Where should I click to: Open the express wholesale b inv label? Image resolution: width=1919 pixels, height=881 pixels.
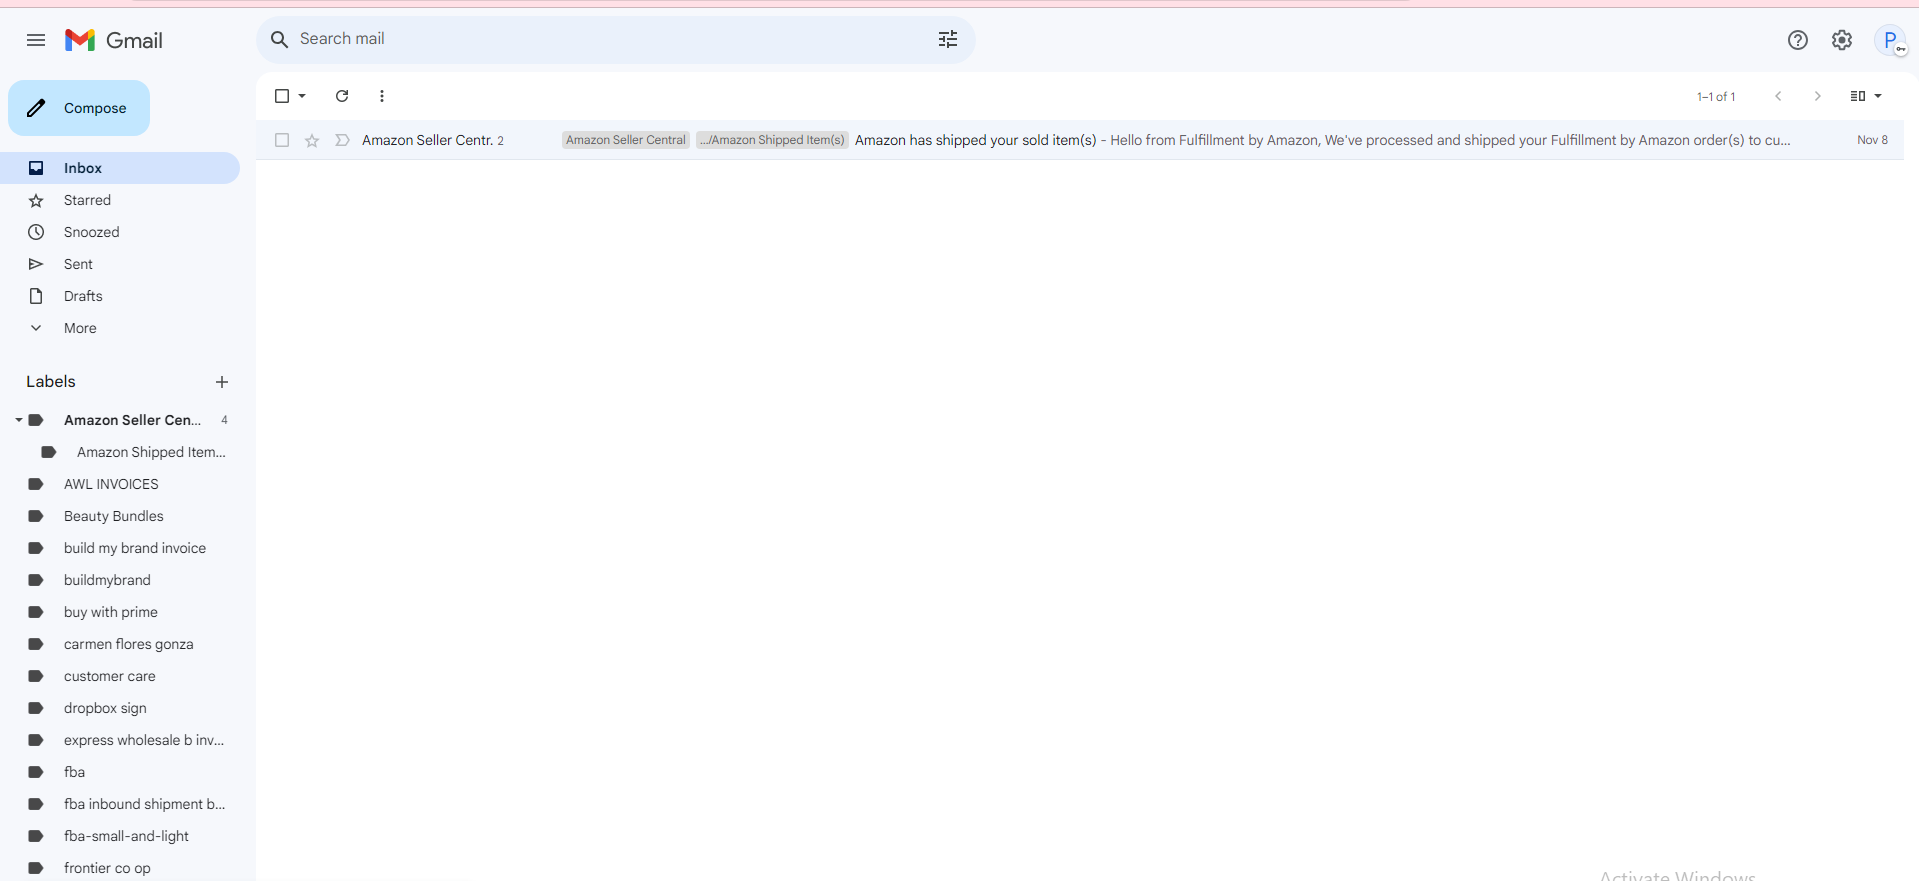(x=143, y=740)
